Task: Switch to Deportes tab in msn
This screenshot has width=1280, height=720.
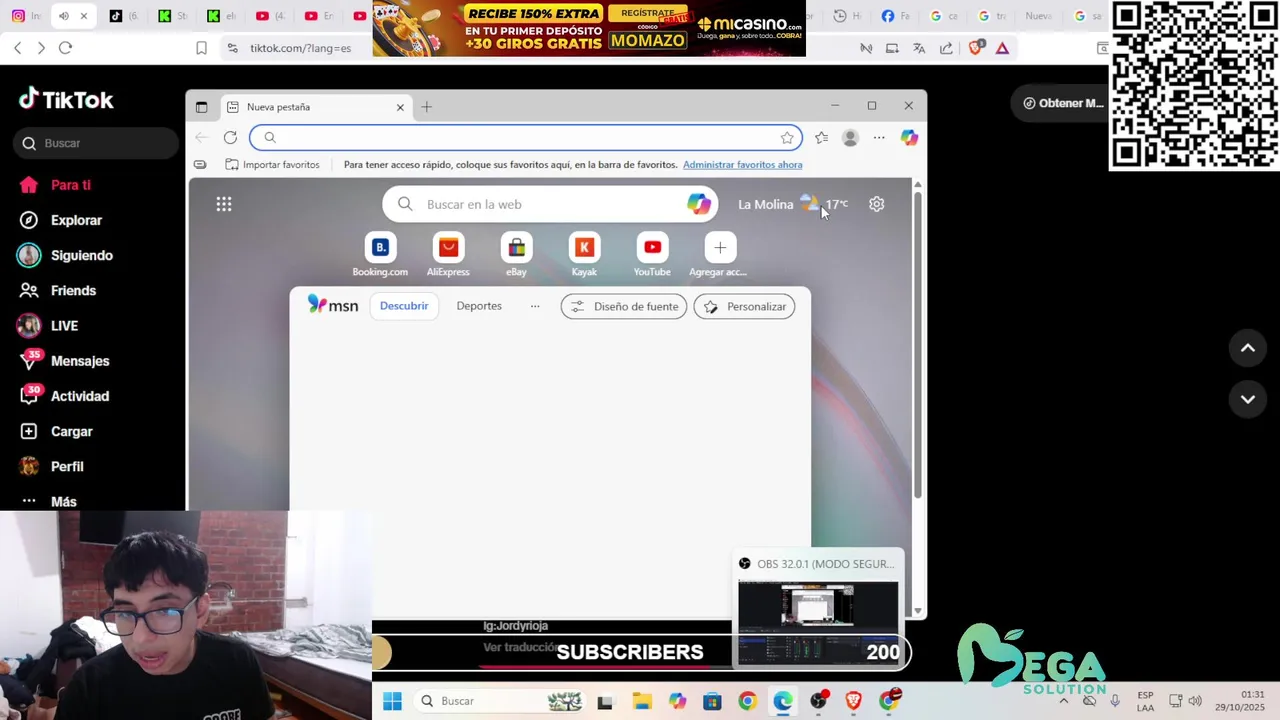Action: (479, 306)
